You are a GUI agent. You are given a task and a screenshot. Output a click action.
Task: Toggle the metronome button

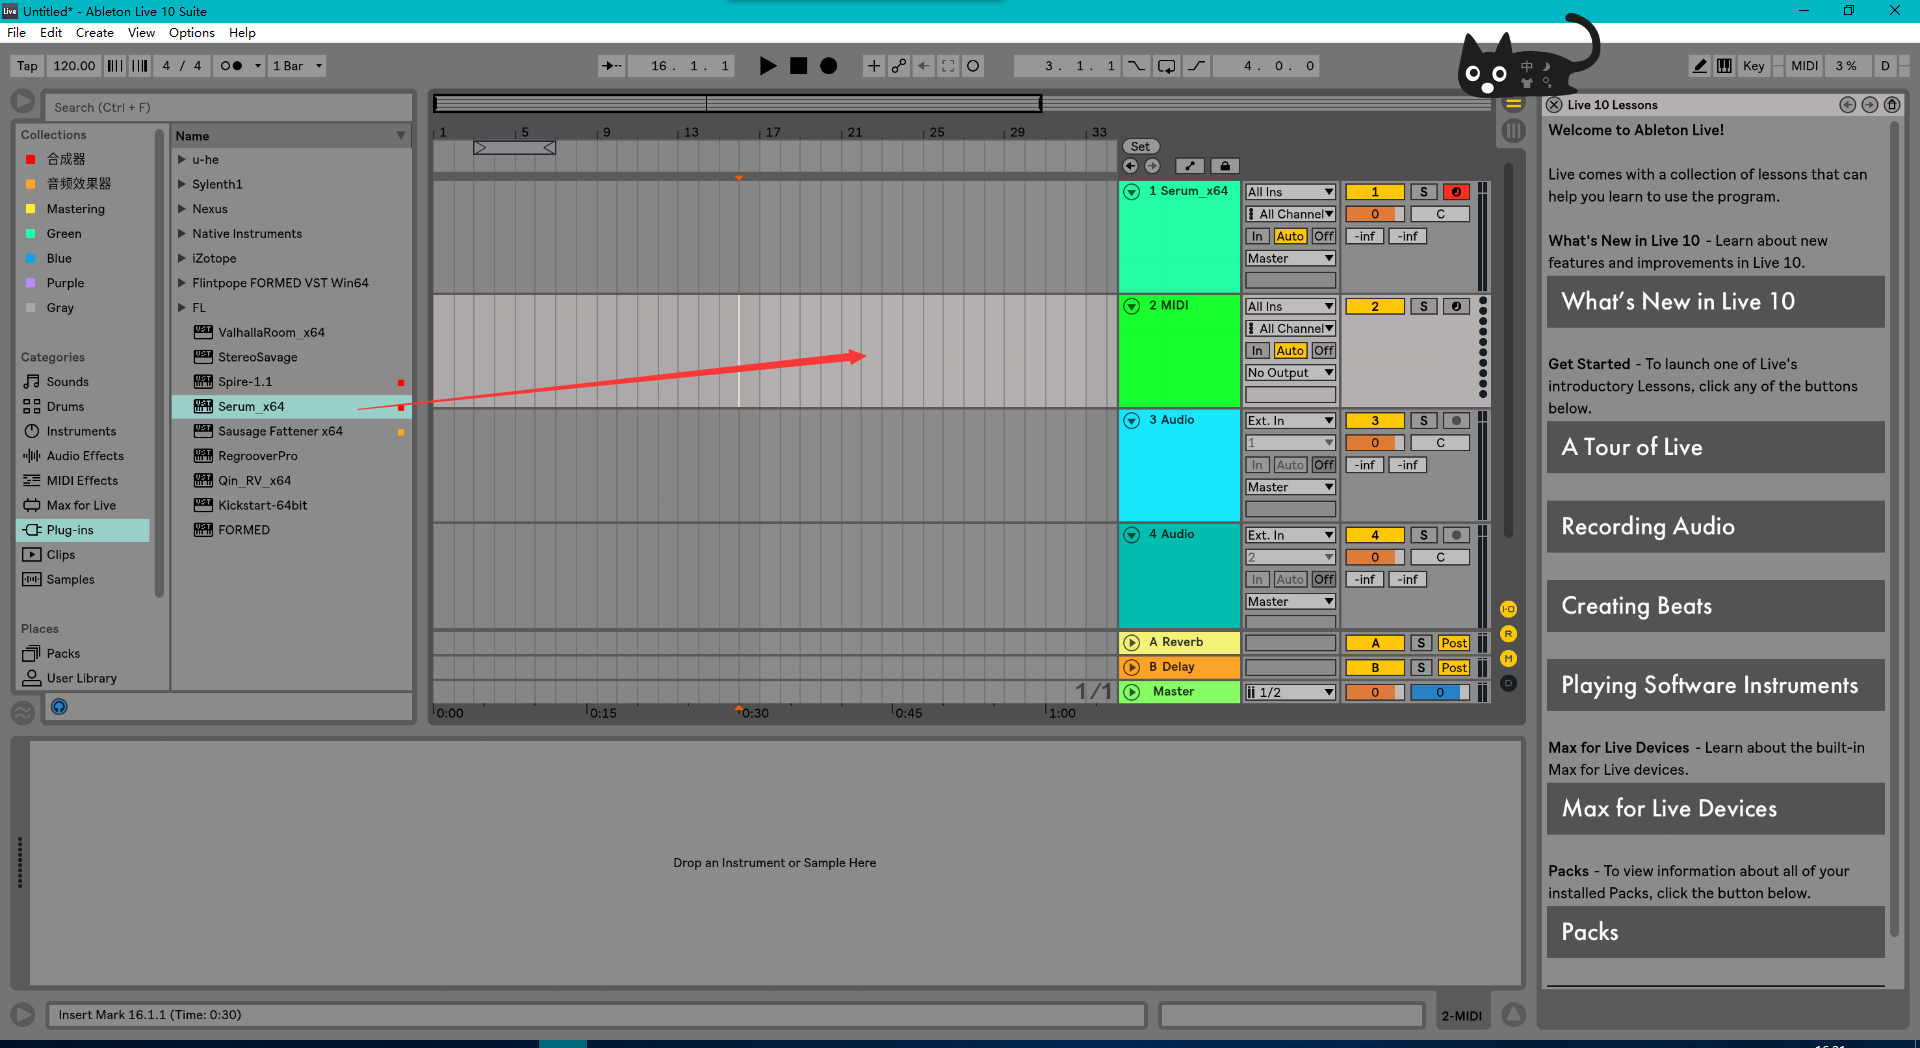pos(232,66)
